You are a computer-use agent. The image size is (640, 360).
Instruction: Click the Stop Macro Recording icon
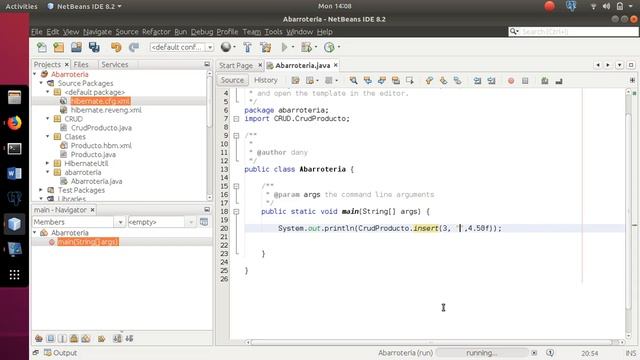pos(525,81)
